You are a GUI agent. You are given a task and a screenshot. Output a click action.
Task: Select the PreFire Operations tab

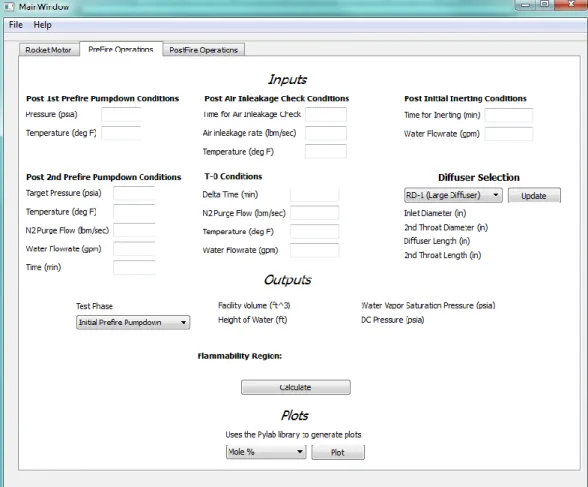tap(121, 49)
